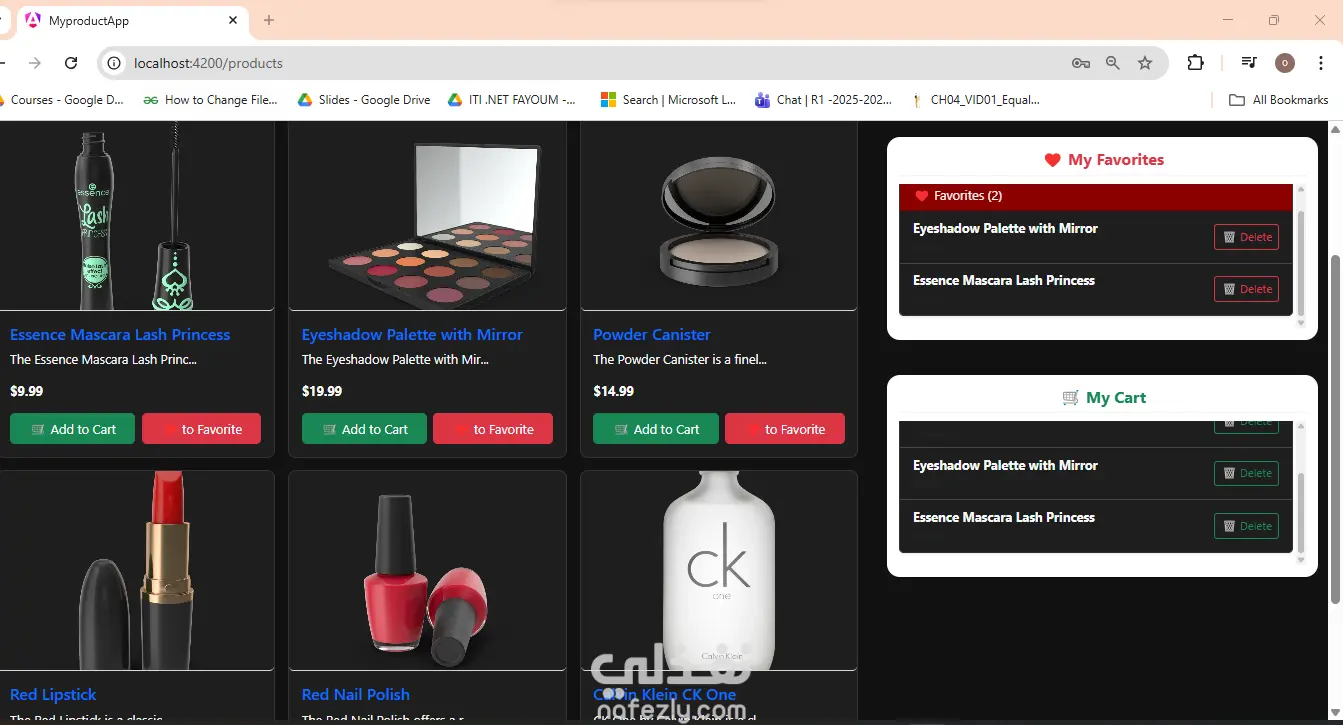Screen dimensions: 1343x725
Task: Add Powder Canister to cart
Action: [x=656, y=429]
